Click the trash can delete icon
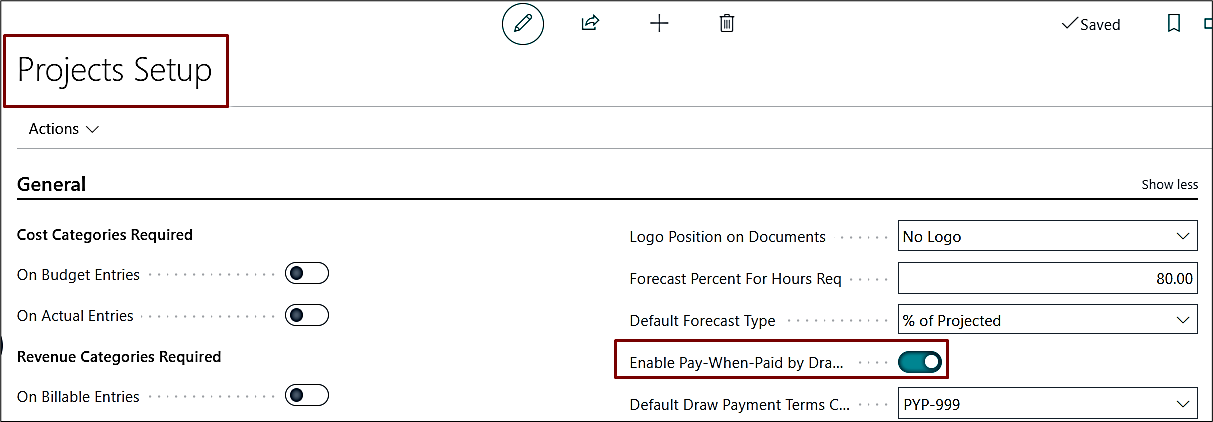 coord(727,23)
